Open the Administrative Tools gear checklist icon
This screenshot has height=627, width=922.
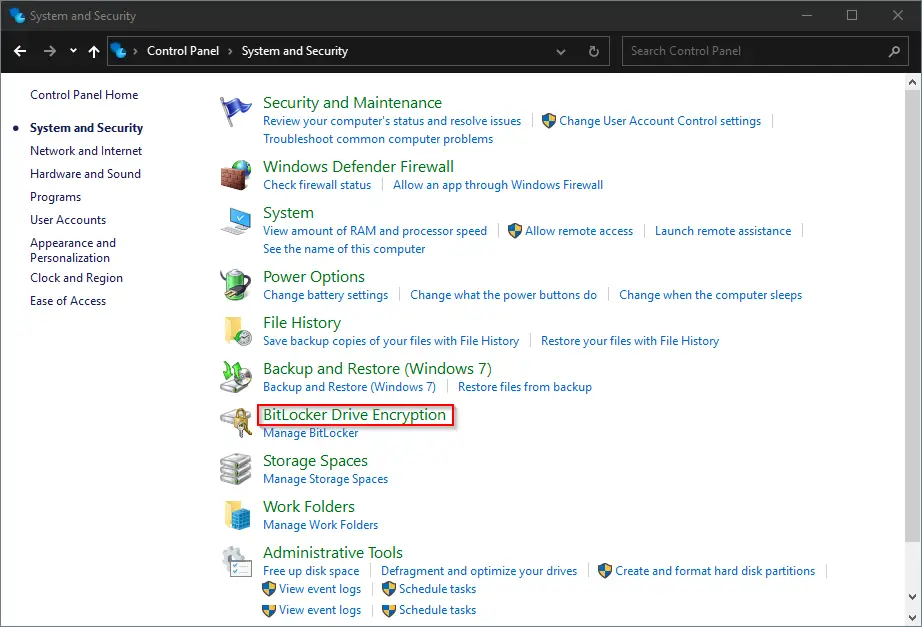tap(237, 561)
